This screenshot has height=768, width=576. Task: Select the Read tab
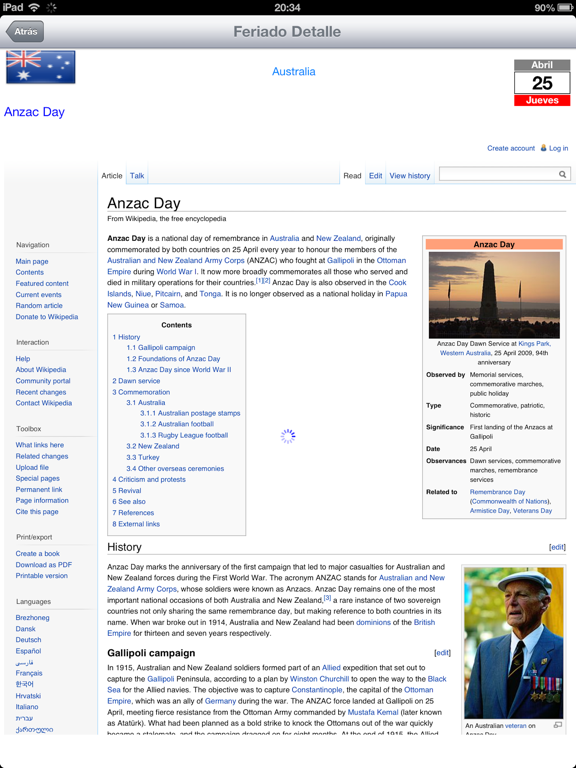click(352, 175)
